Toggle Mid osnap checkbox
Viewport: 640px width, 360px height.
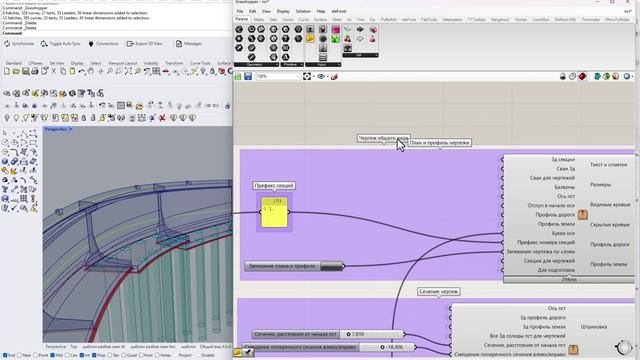tap(52, 356)
